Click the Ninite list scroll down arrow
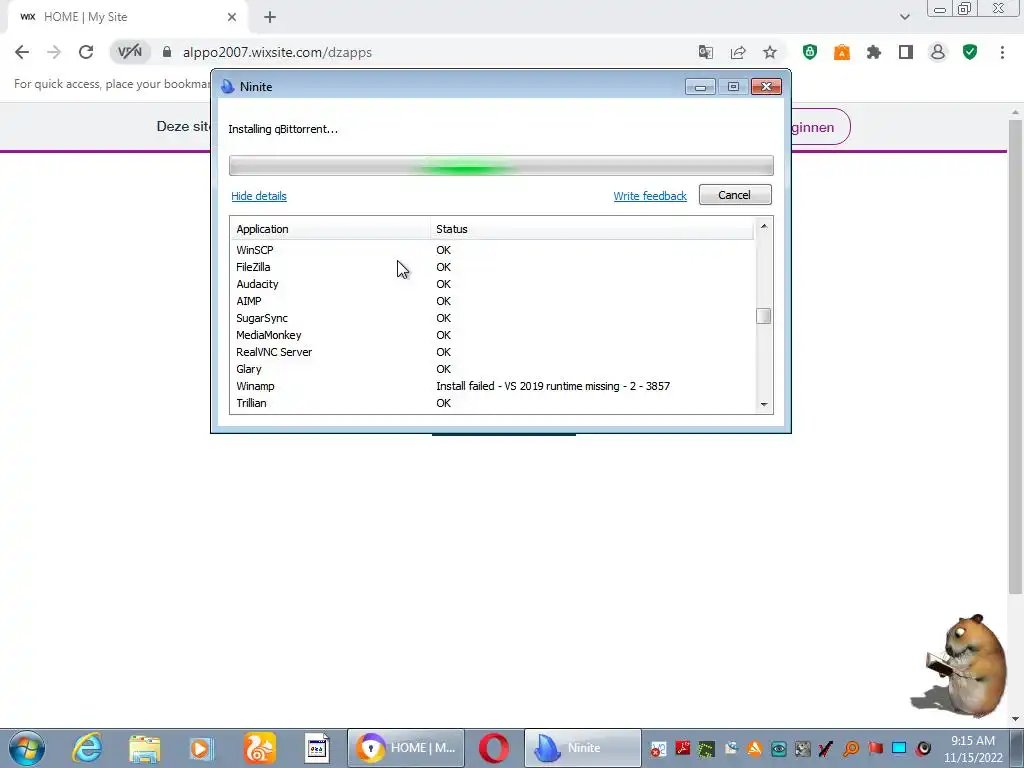Screen dimensions: 1024x768 pyautogui.click(x=763, y=405)
